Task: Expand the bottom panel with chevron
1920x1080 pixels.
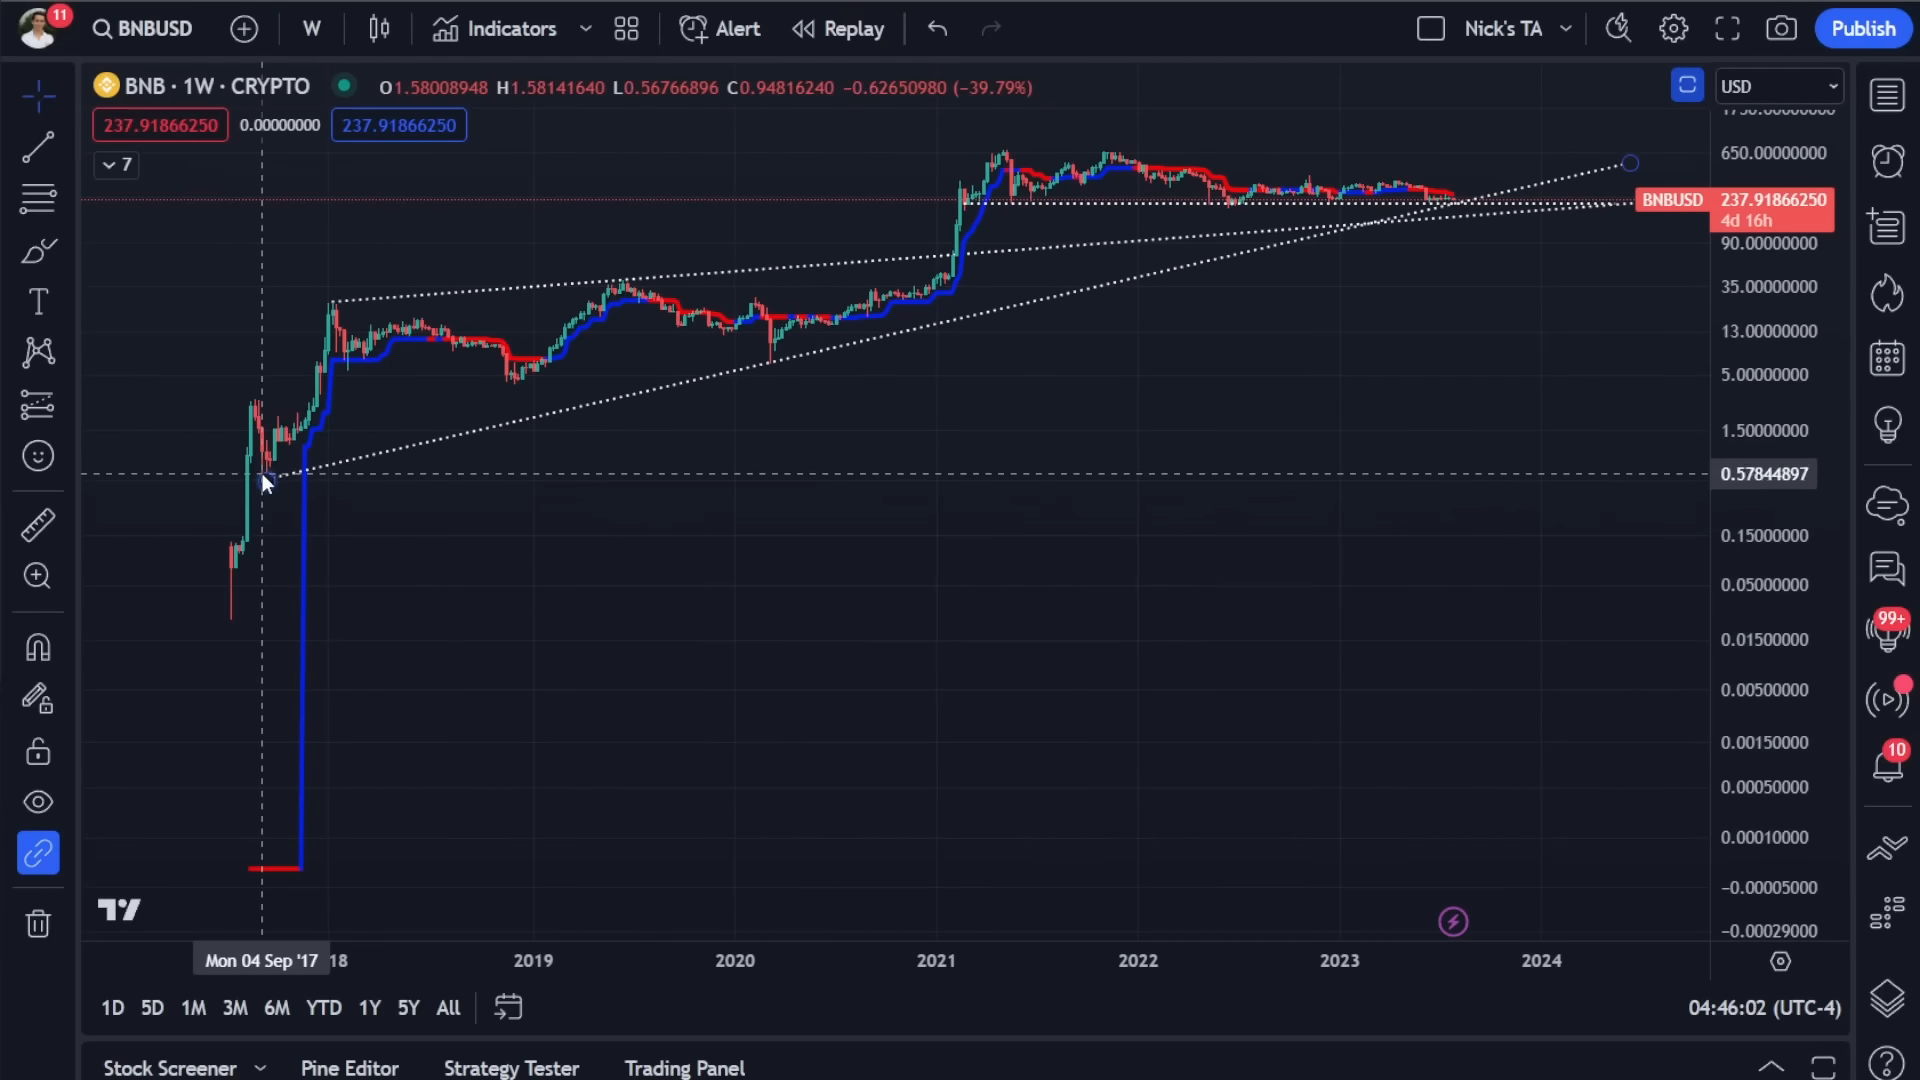Action: [x=1771, y=1066]
